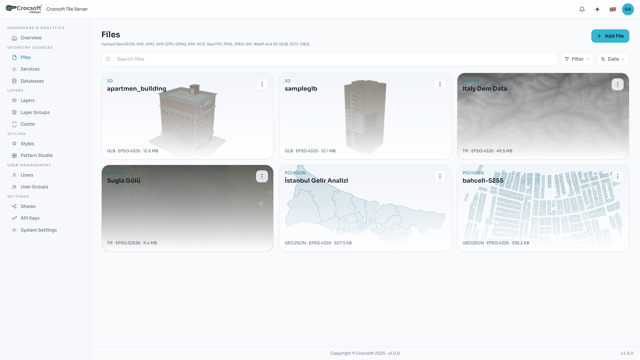The height and width of the screenshot is (360, 640).
Task: Click the Layers sidebar label
Action: click(28, 100)
